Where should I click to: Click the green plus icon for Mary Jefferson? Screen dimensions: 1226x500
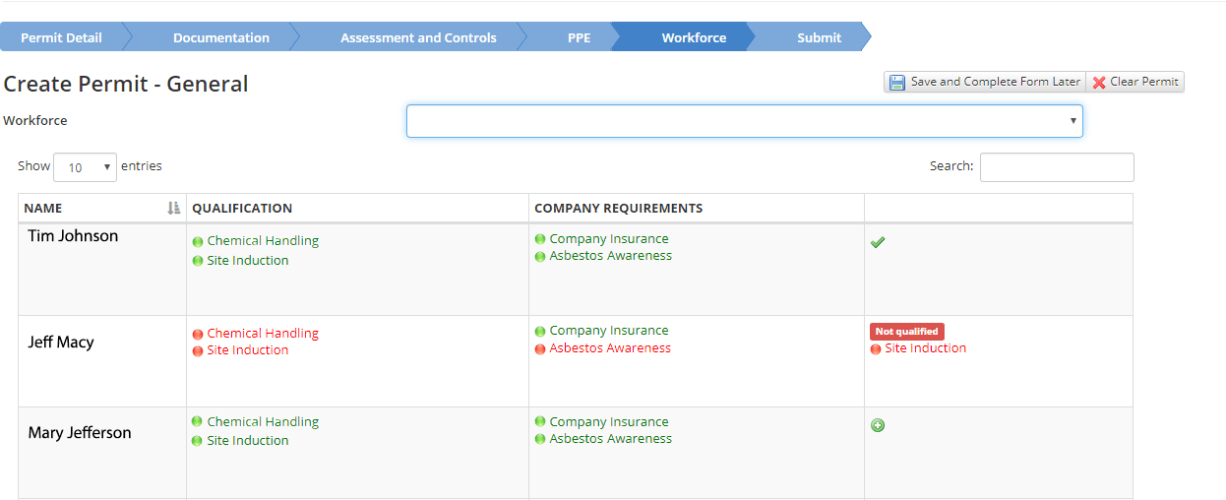[878, 425]
